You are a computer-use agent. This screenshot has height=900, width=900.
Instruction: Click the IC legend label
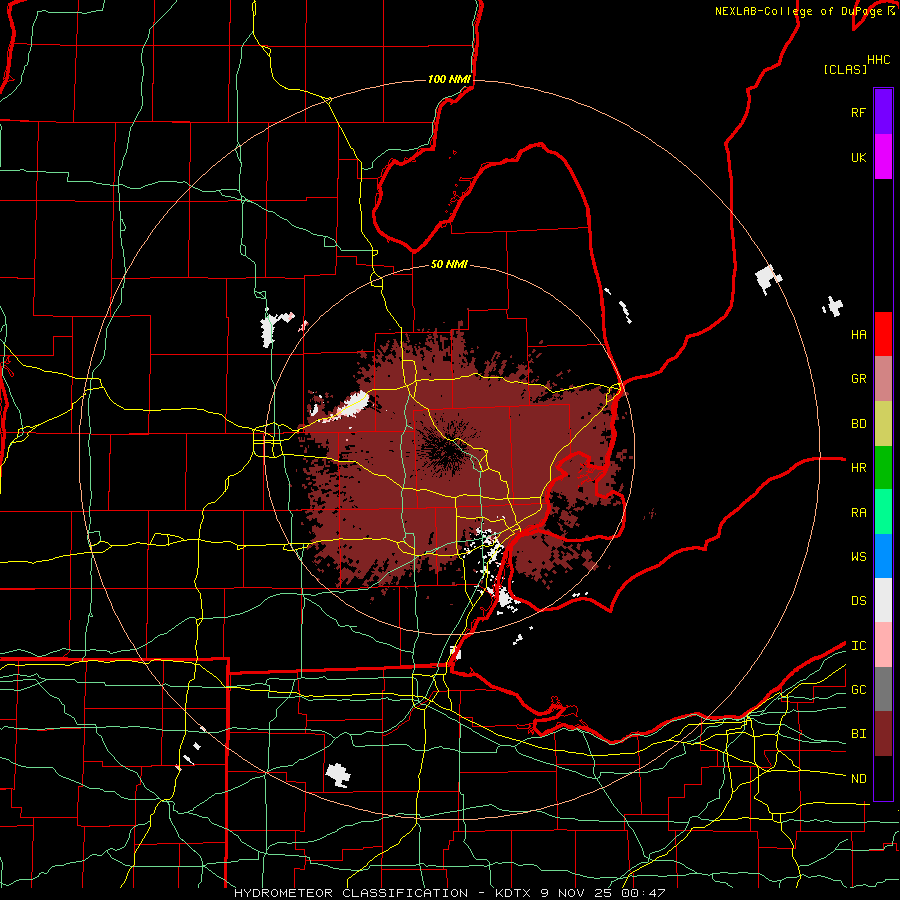pos(858,646)
